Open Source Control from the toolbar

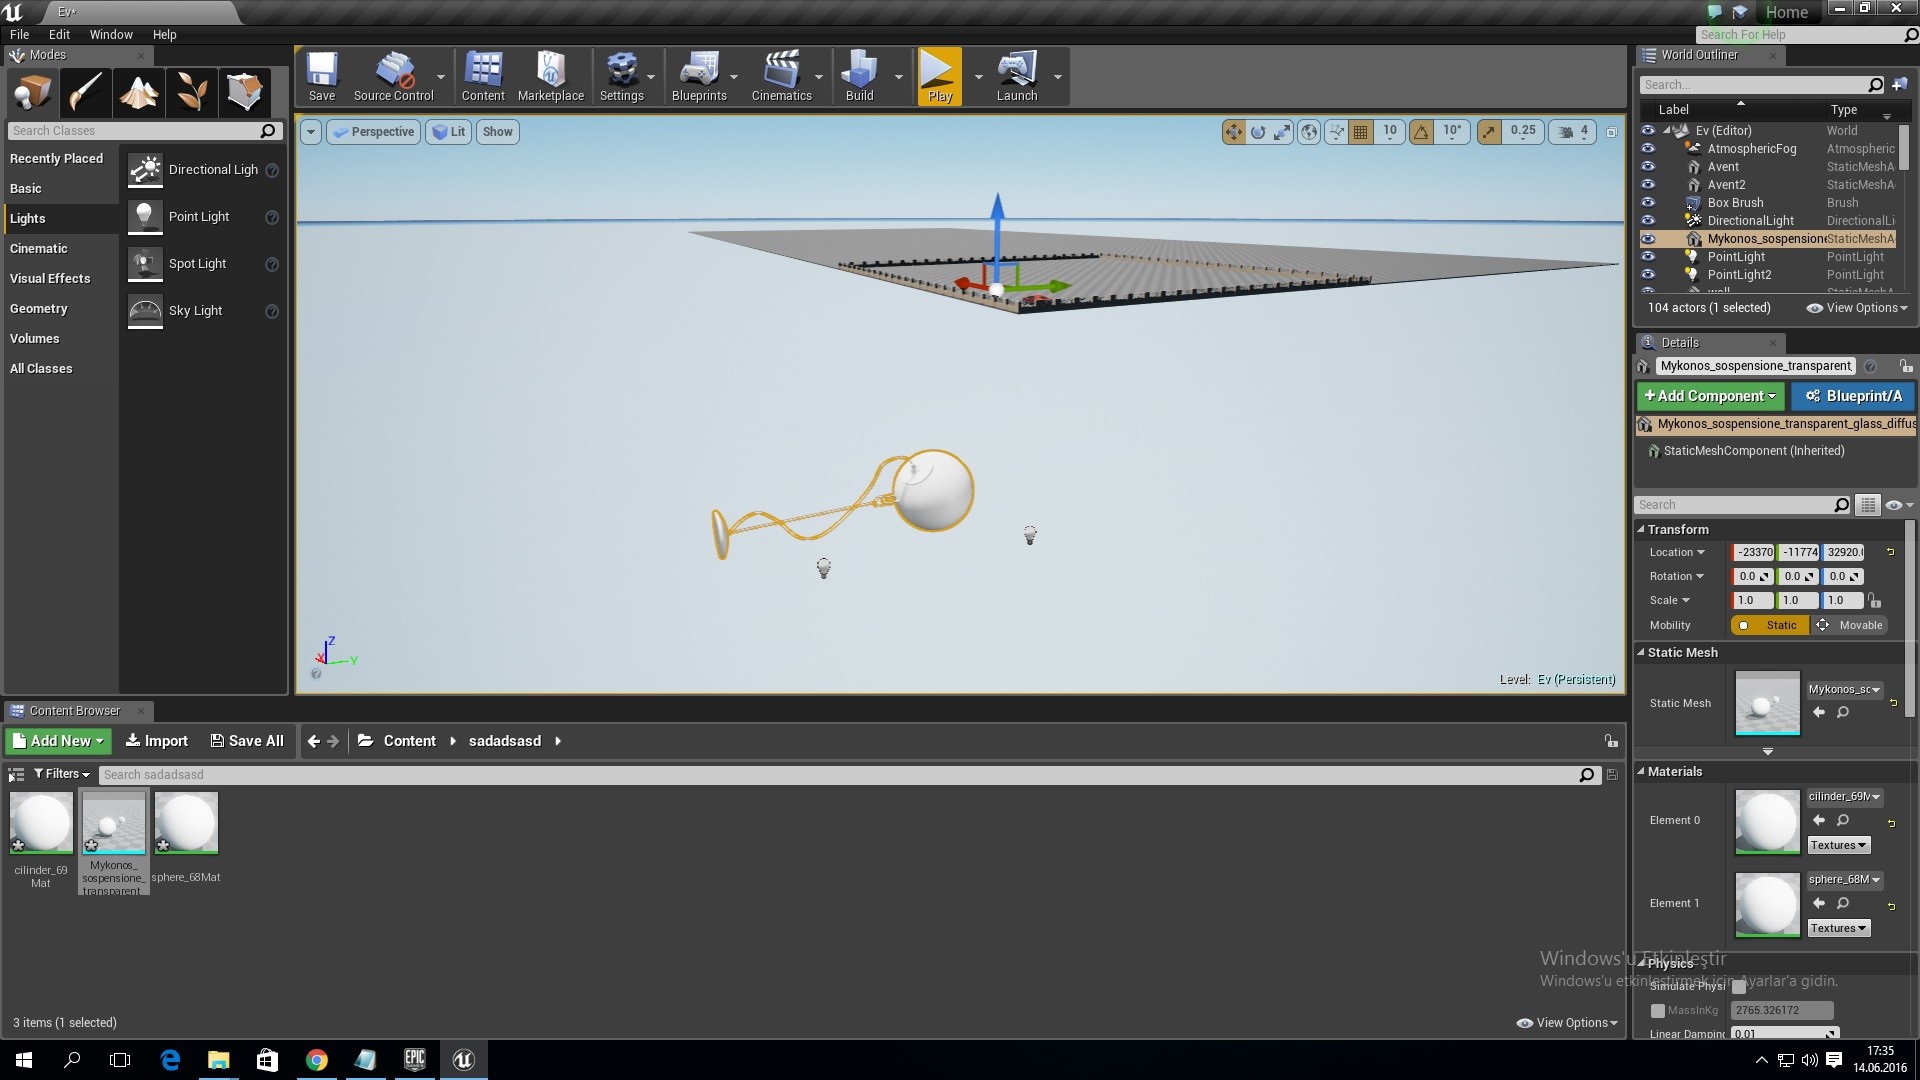393,77
